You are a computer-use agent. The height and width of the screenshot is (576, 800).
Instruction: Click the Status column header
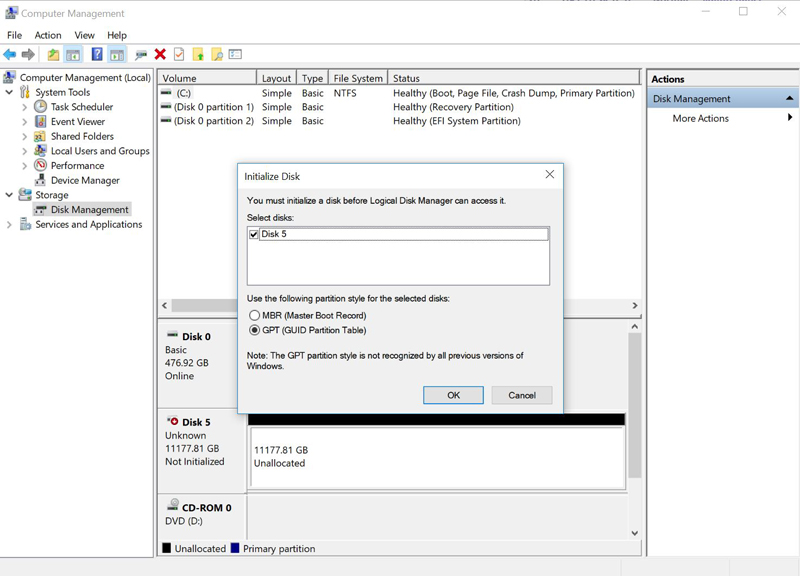[x=406, y=78]
